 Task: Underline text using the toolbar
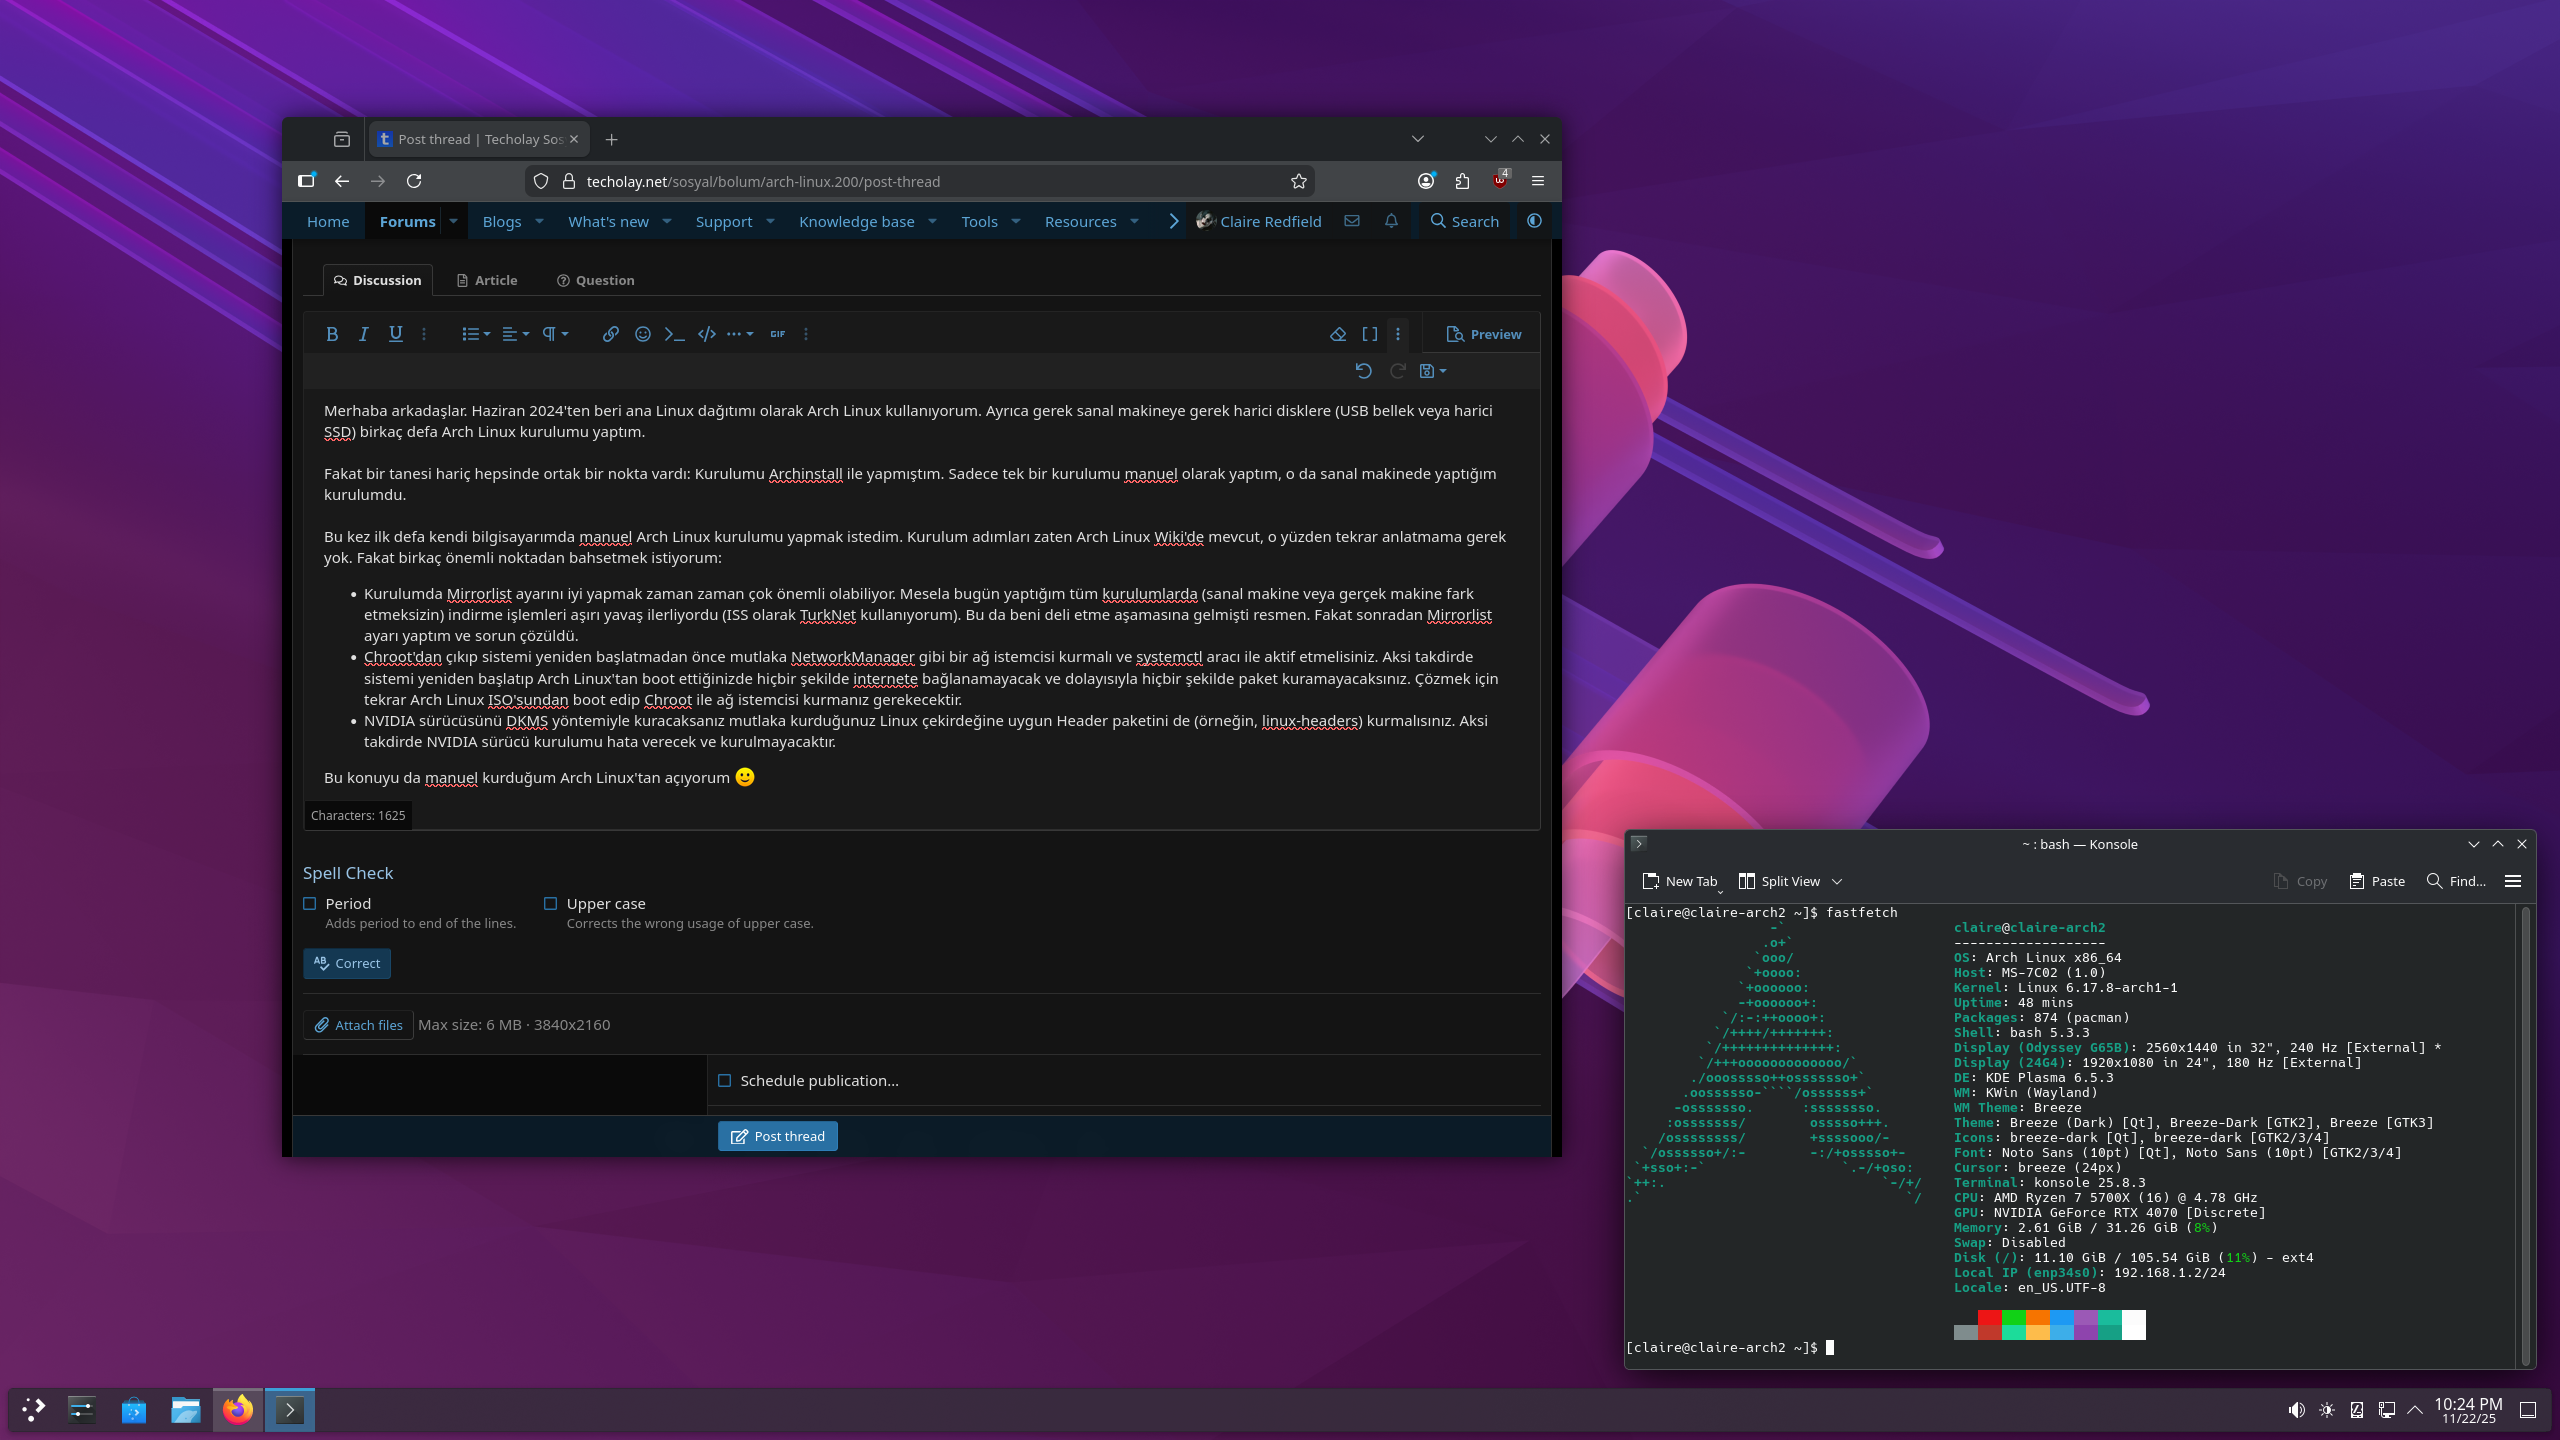pos(396,334)
